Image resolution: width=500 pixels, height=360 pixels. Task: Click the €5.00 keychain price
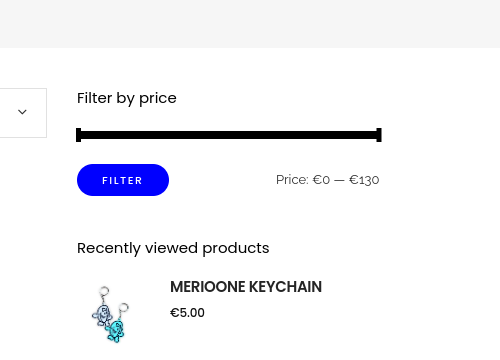187,313
